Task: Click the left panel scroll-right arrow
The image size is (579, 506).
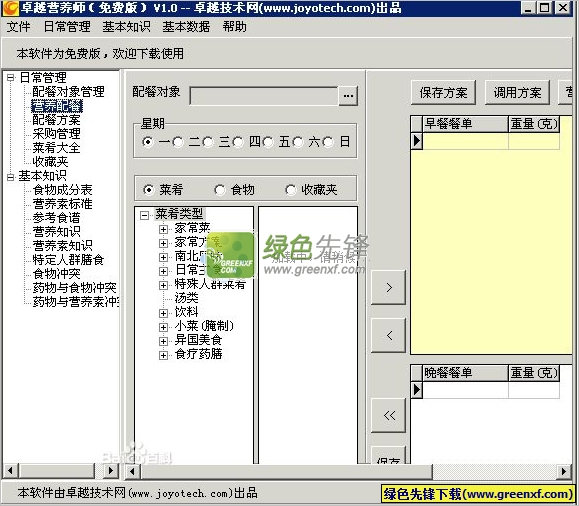Action: tap(110, 471)
